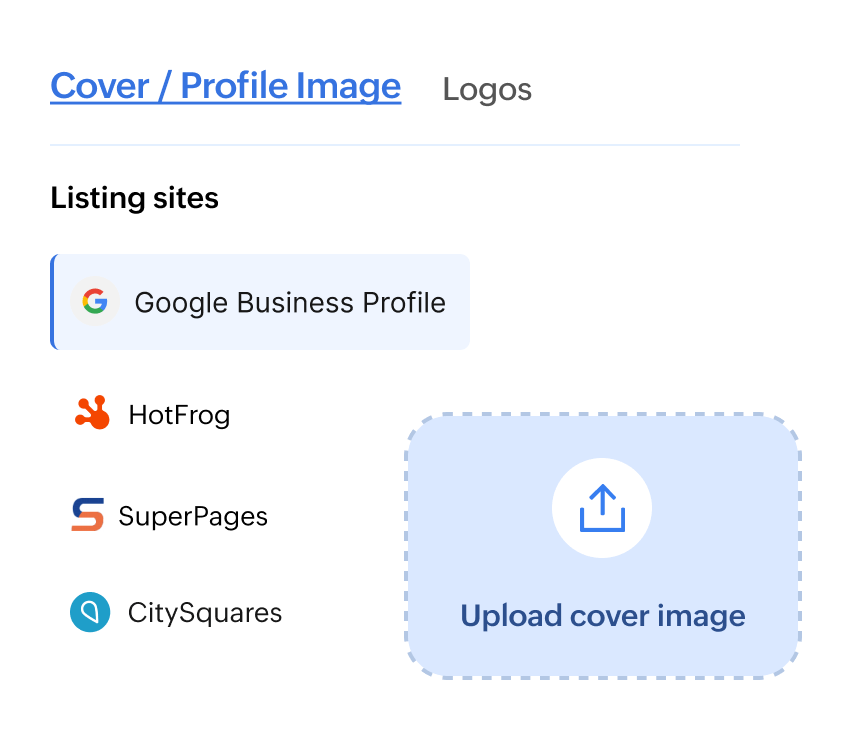The image size is (850, 740).
Task: Click the Listing sites heading
Action: pos(134,198)
